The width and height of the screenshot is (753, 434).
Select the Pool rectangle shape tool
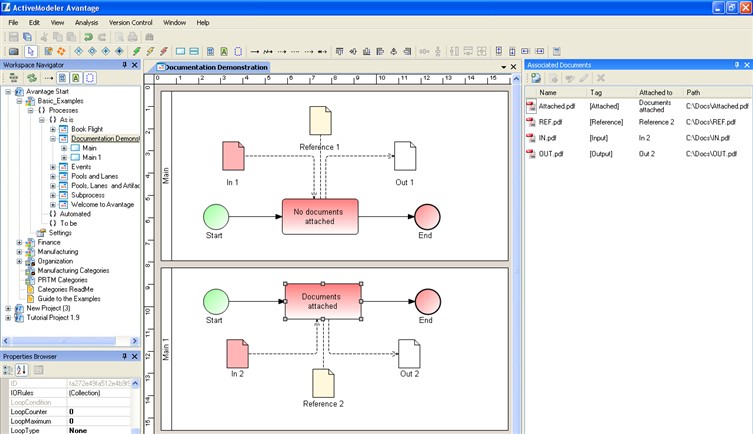point(181,51)
